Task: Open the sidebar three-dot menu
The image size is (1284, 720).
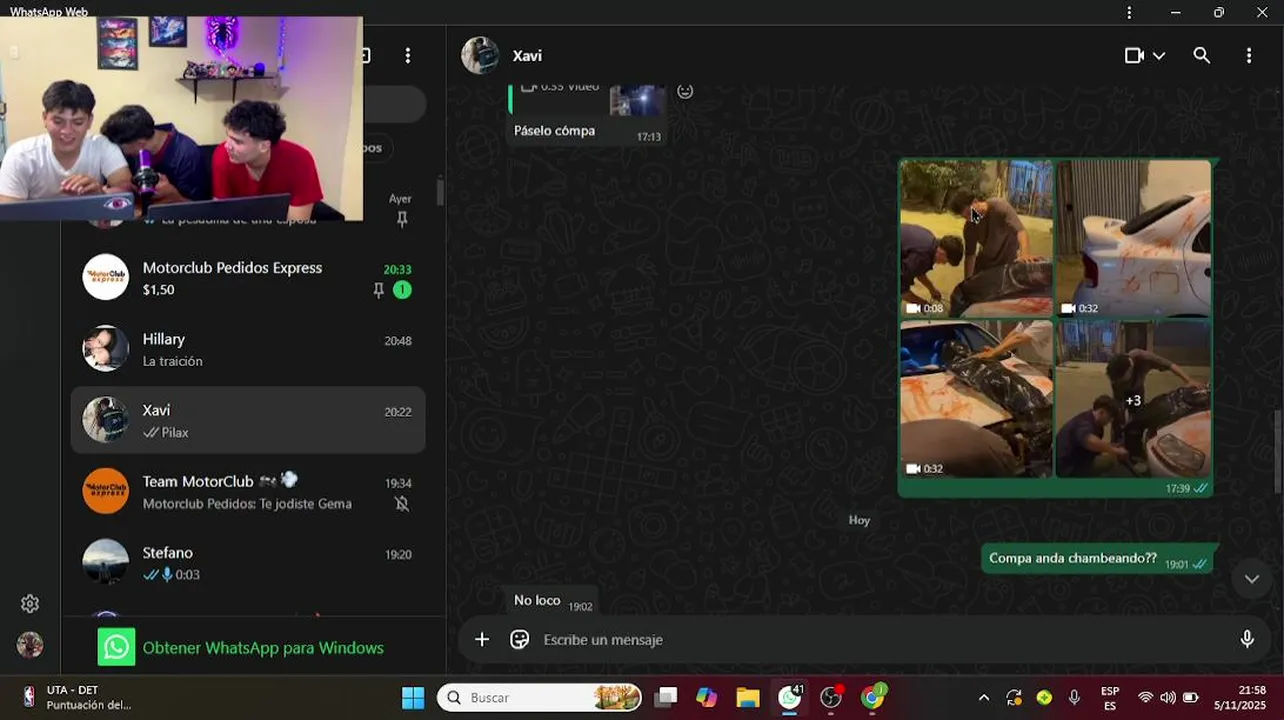Action: (x=408, y=56)
